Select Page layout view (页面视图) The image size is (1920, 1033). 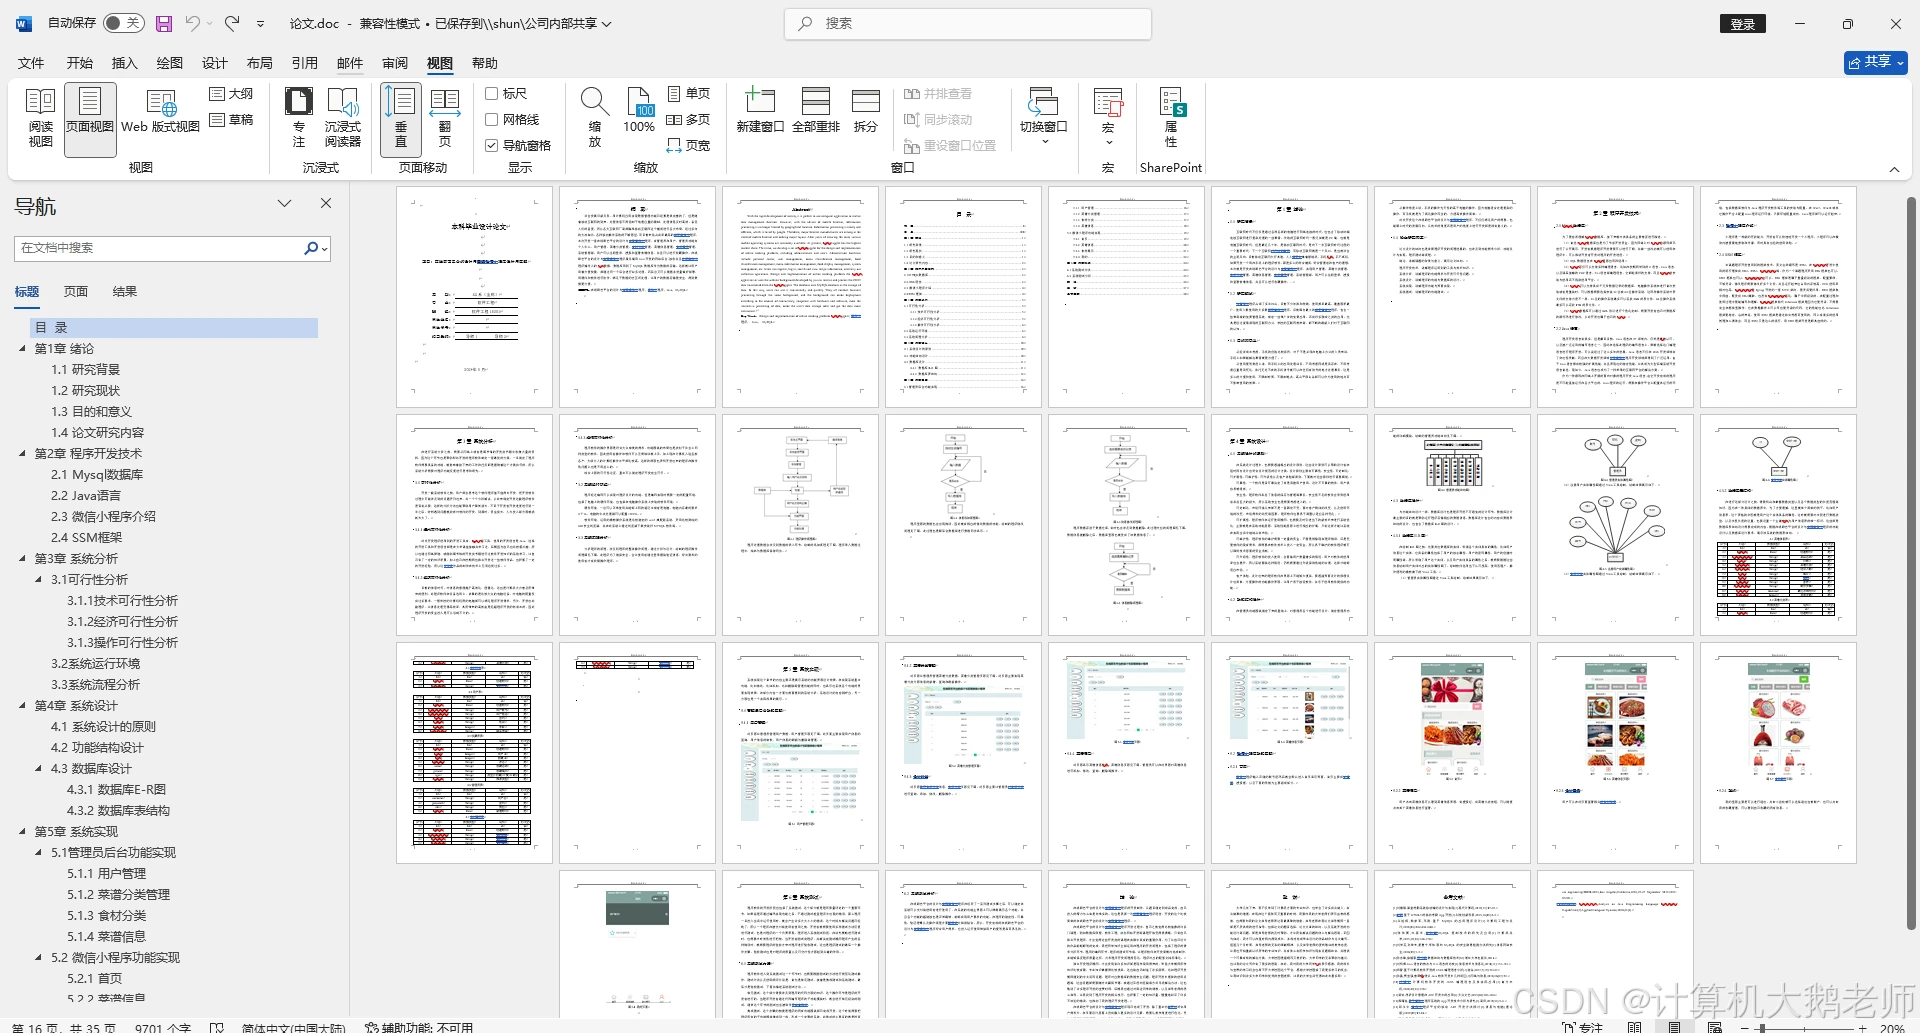click(x=90, y=118)
